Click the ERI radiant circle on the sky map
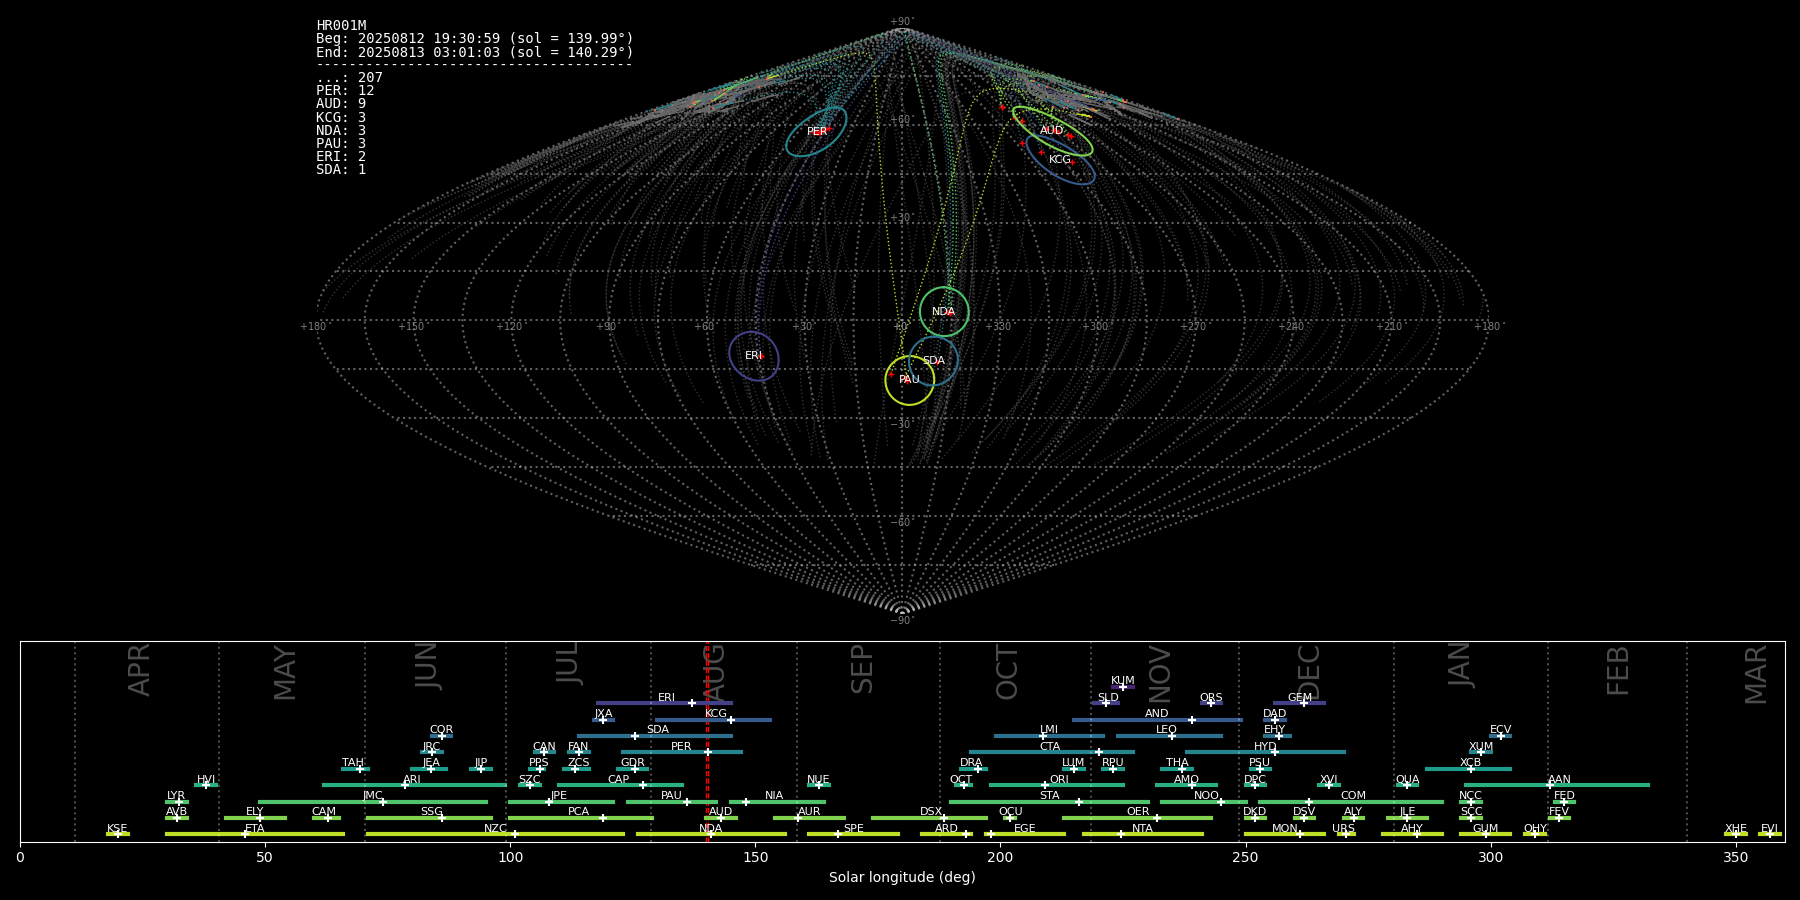This screenshot has width=1800, height=900. 754,356
